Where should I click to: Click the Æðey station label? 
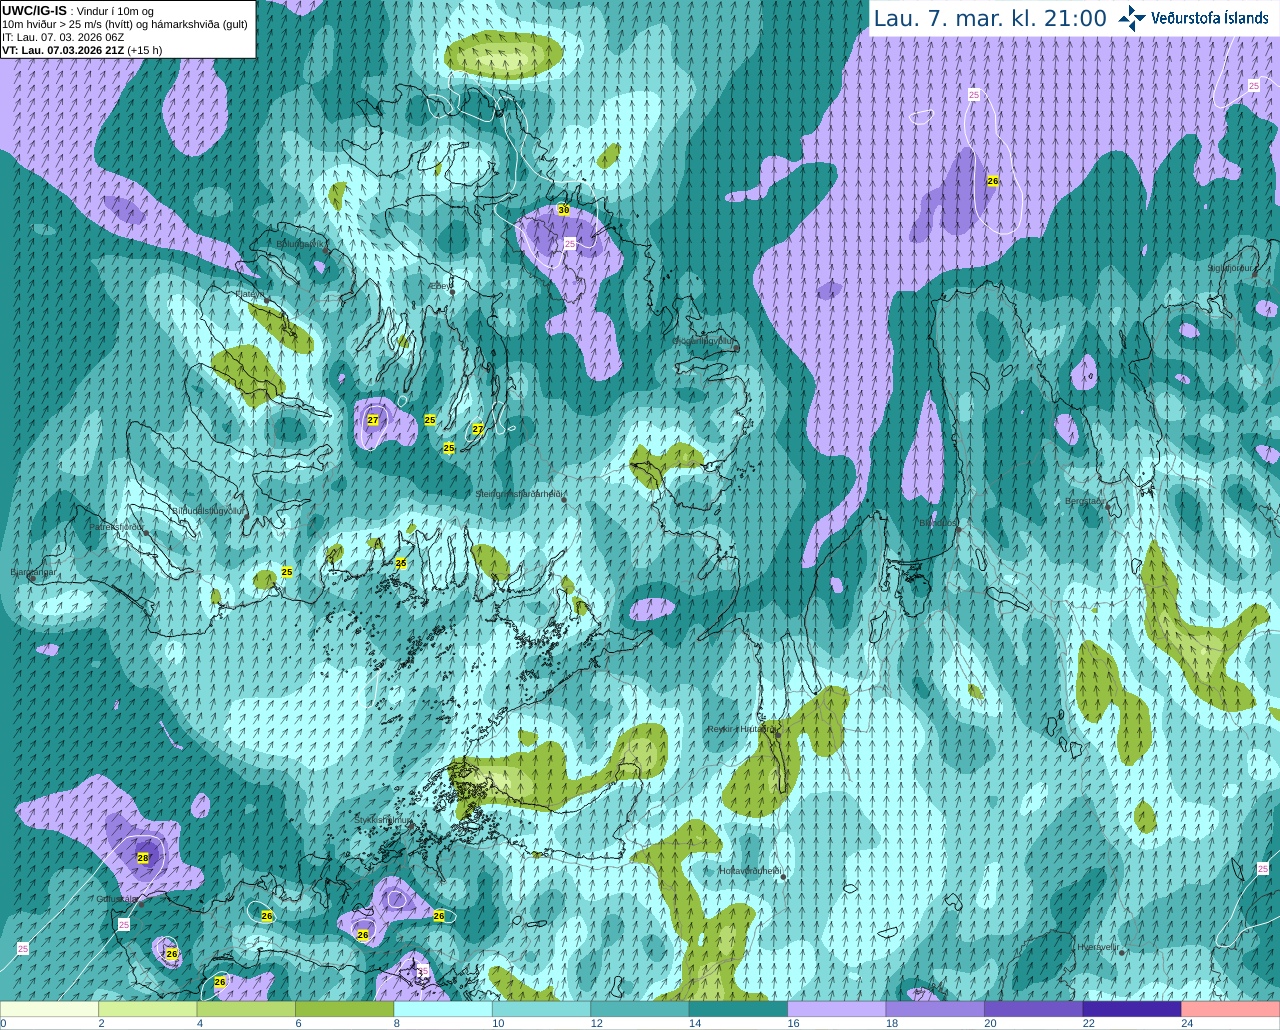pyautogui.click(x=439, y=286)
